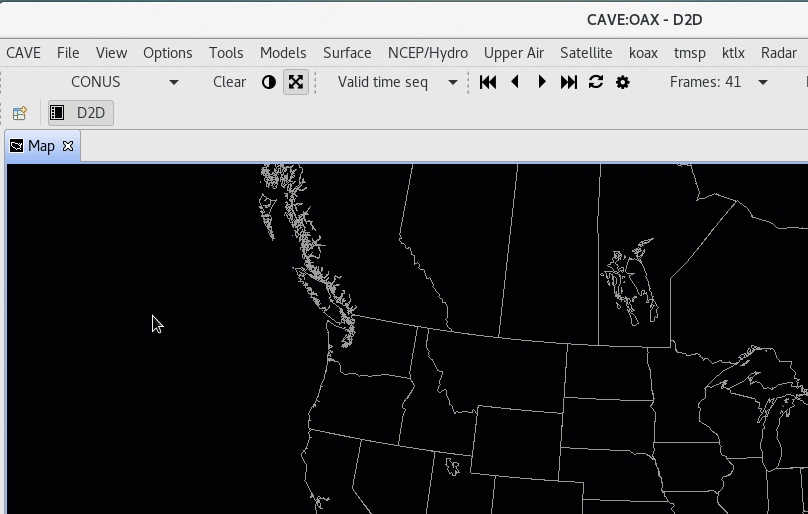This screenshot has height=514, width=808.
Task: Open the Models menu
Action: coord(283,53)
